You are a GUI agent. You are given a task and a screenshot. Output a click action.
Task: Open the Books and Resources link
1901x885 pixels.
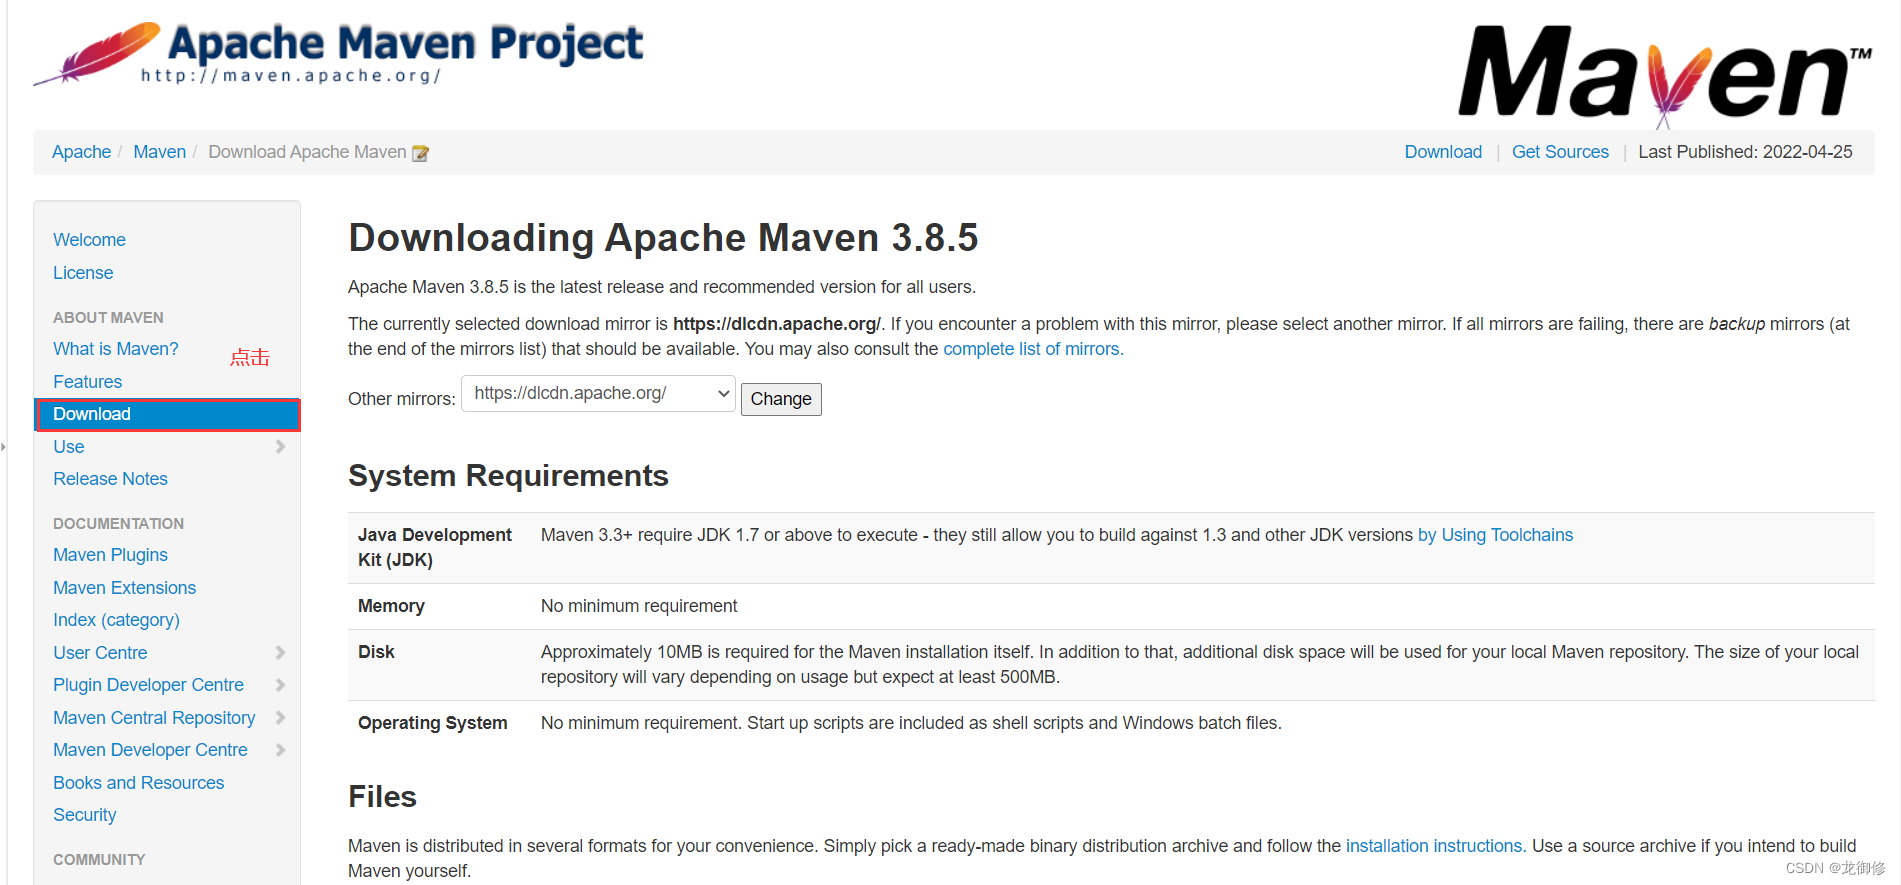pos(138,783)
